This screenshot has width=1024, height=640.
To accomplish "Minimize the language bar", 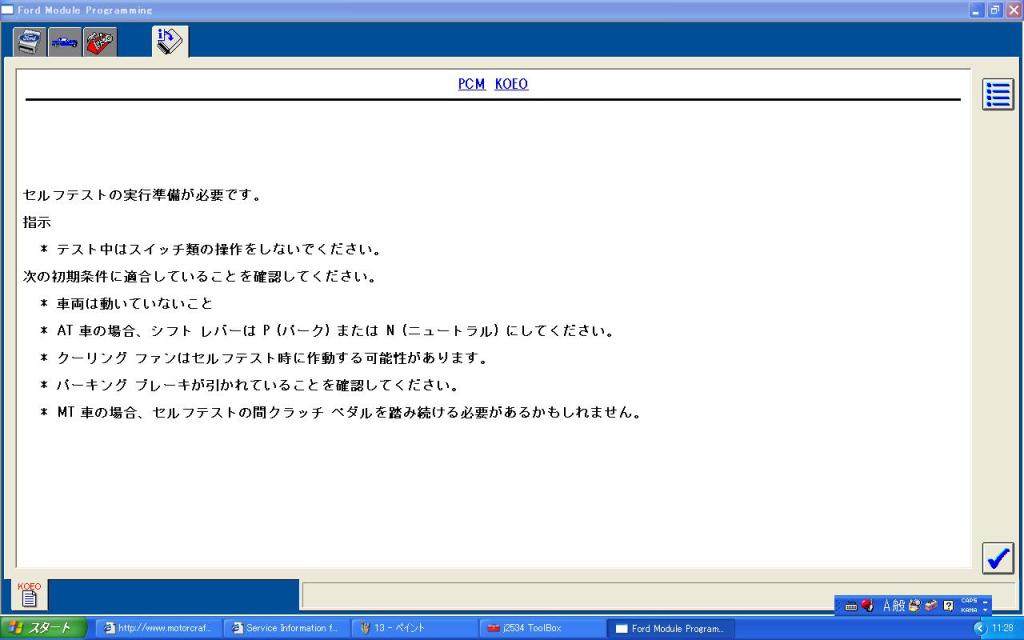I will click(985, 602).
